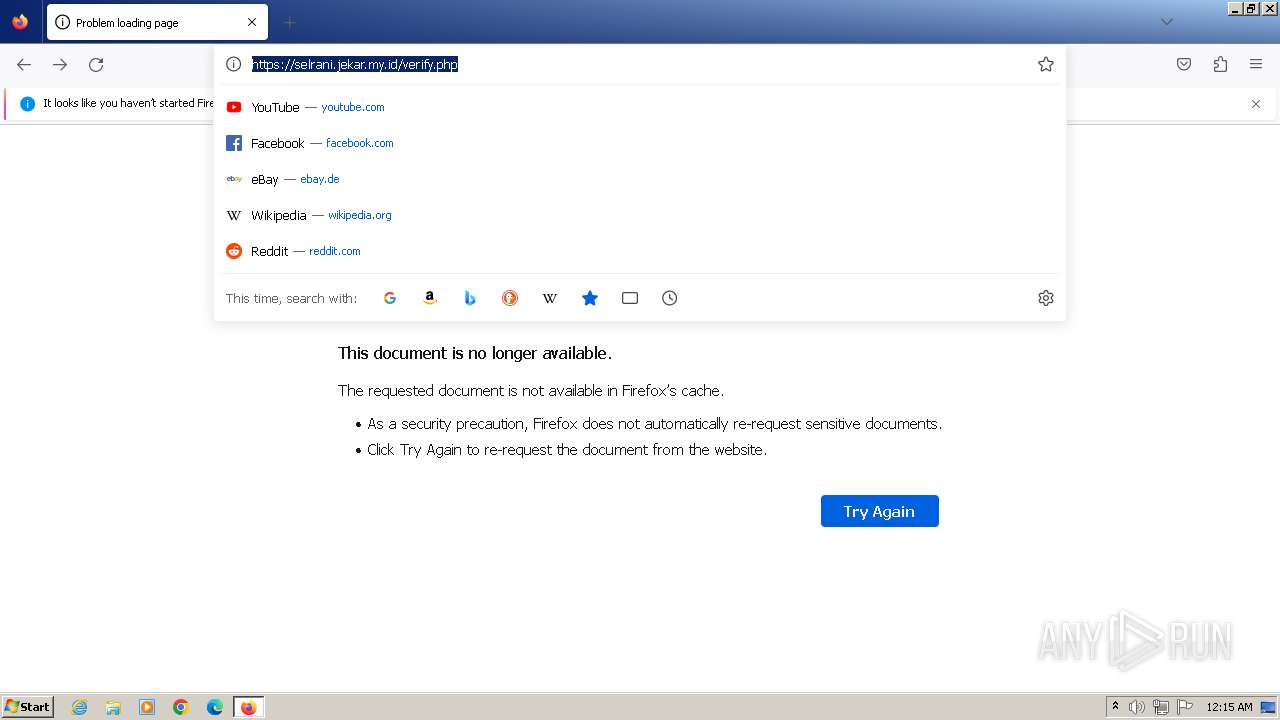
Task: Bookmark this page with the star icon
Action: 1046,64
